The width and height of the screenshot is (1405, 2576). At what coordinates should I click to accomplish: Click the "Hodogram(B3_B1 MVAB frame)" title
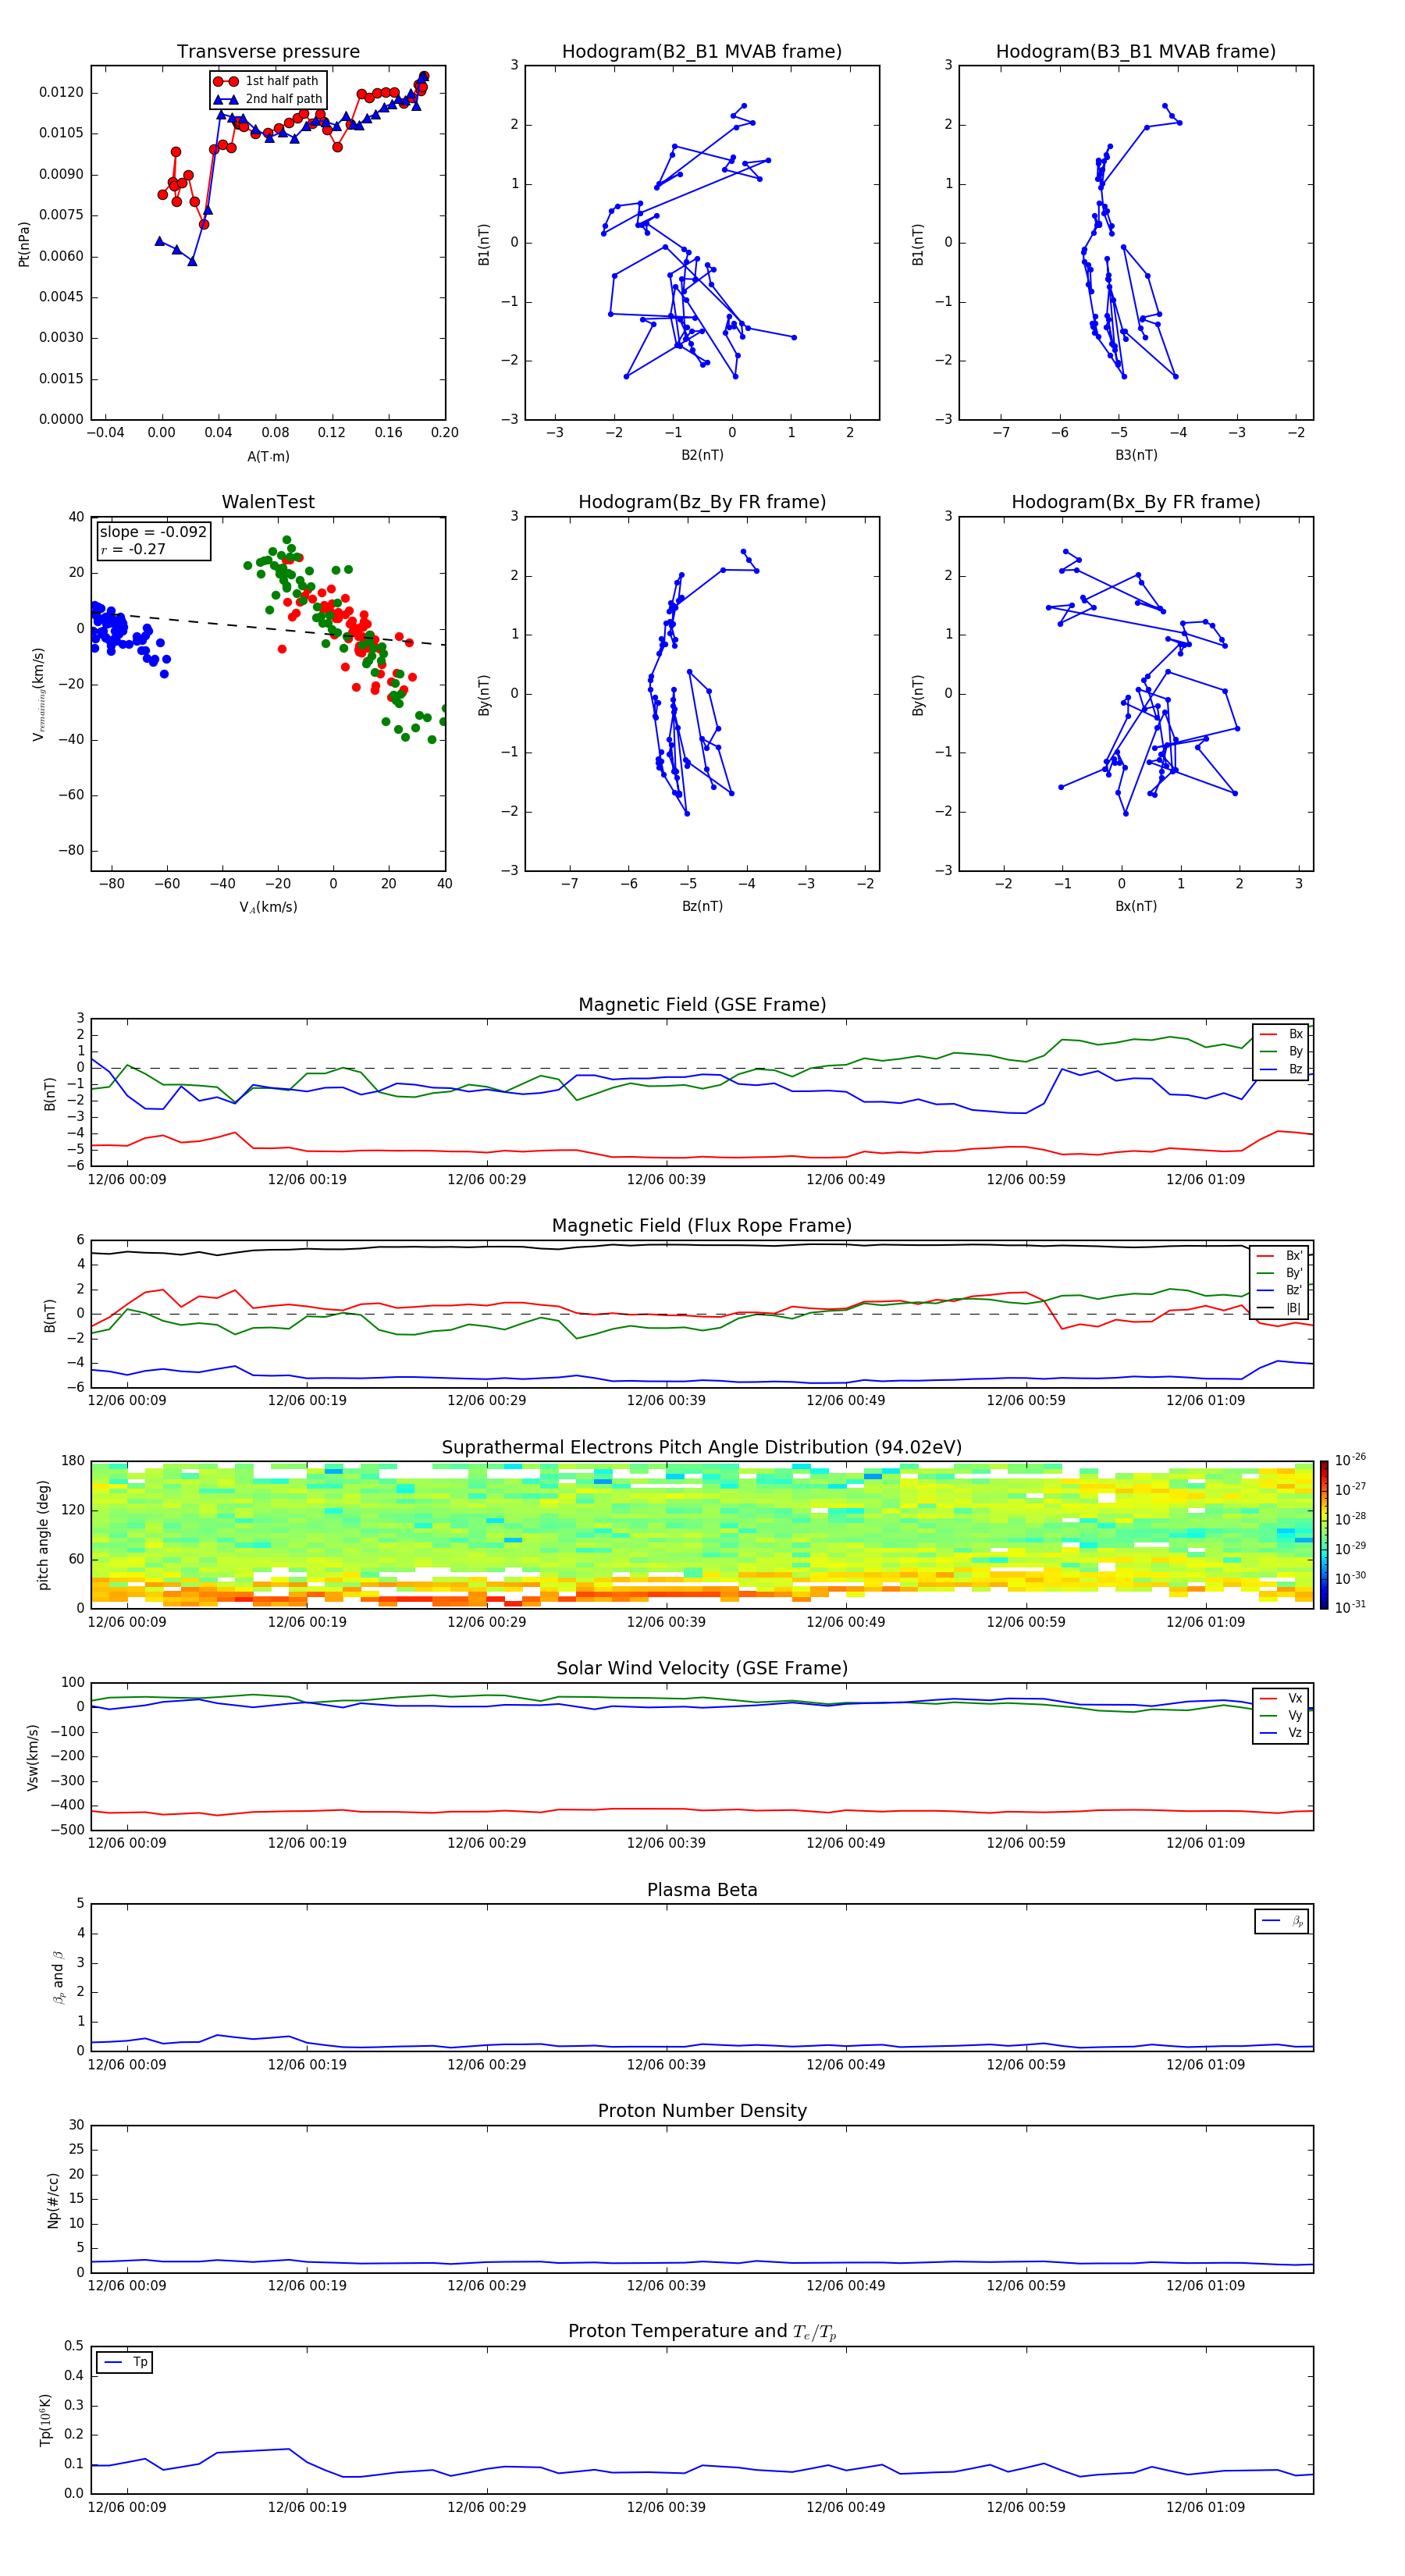[x=1136, y=52]
